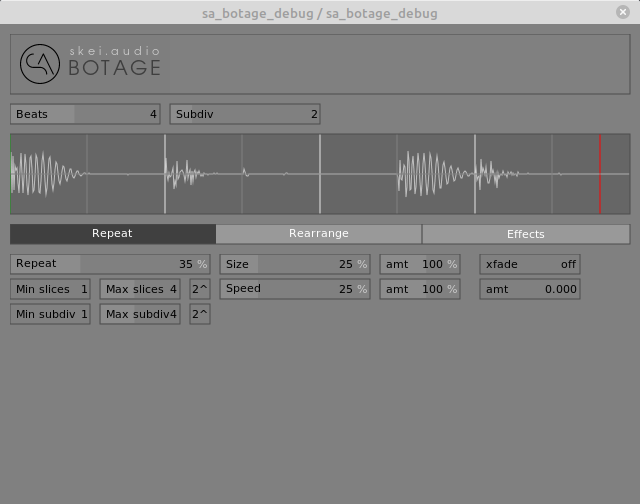This screenshot has width=640, height=504.
Task: Adjust the Subdiv slider
Action: point(245,114)
